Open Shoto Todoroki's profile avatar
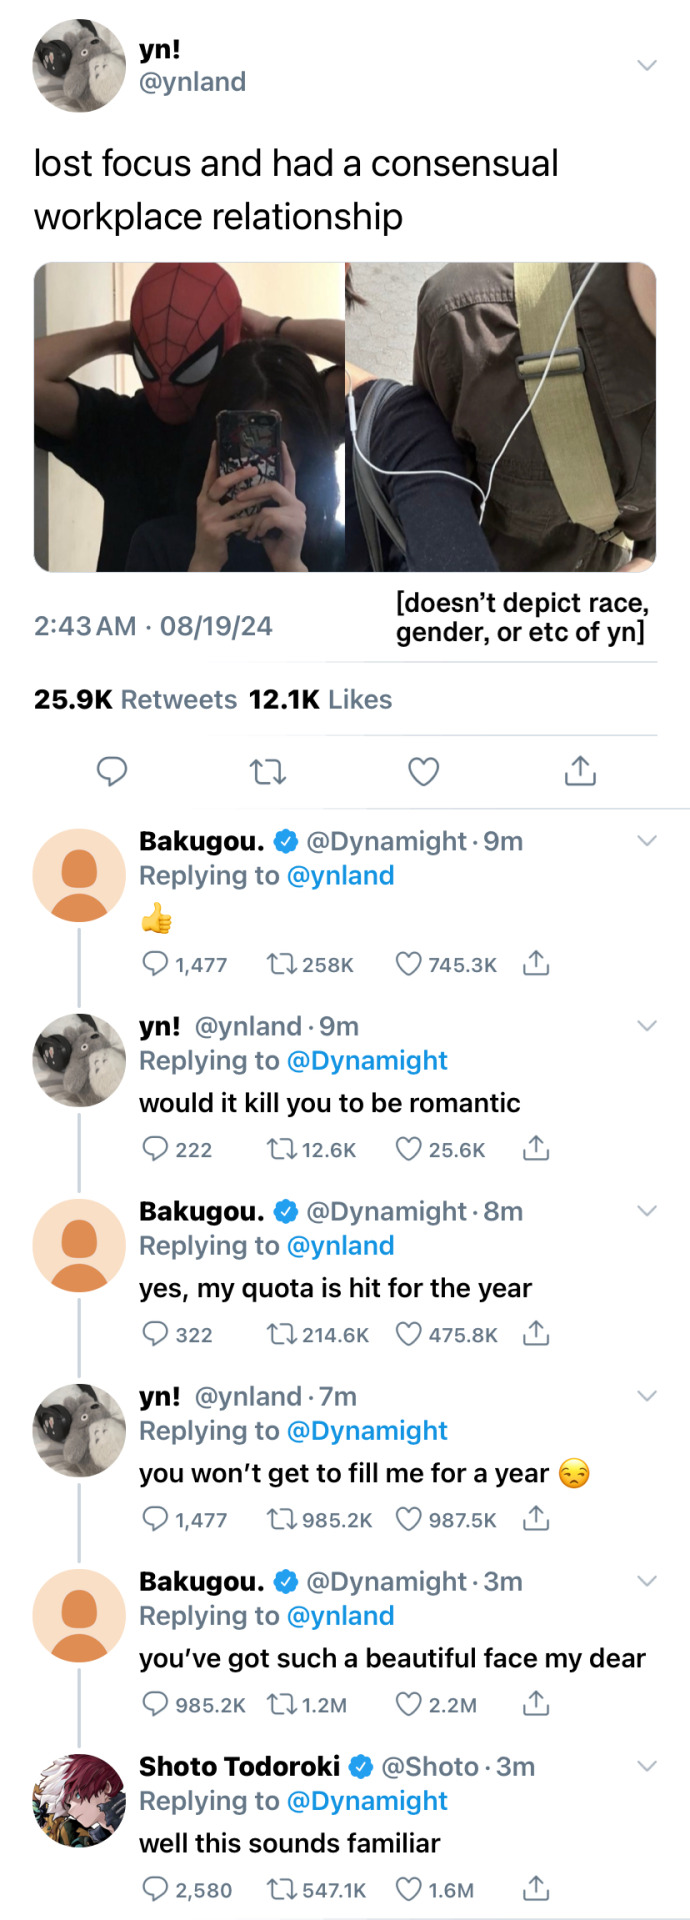The height and width of the screenshot is (1920, 690). click(x=79, y=1800)
